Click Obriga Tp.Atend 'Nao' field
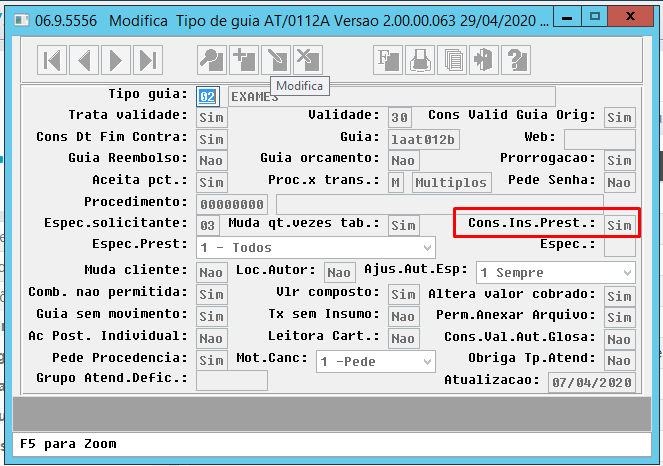The image size is (663, 466). [620, 361]
